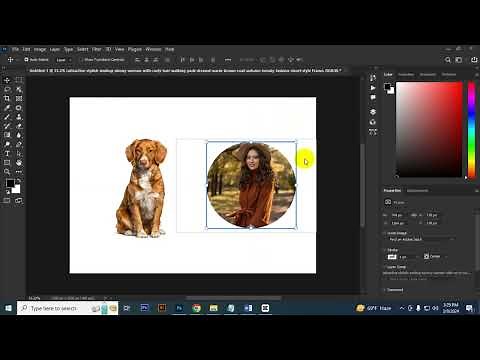This screenshot has height=360, width=480.
Task: Select the Eyedropper tool
Action: tap(7, 108)
